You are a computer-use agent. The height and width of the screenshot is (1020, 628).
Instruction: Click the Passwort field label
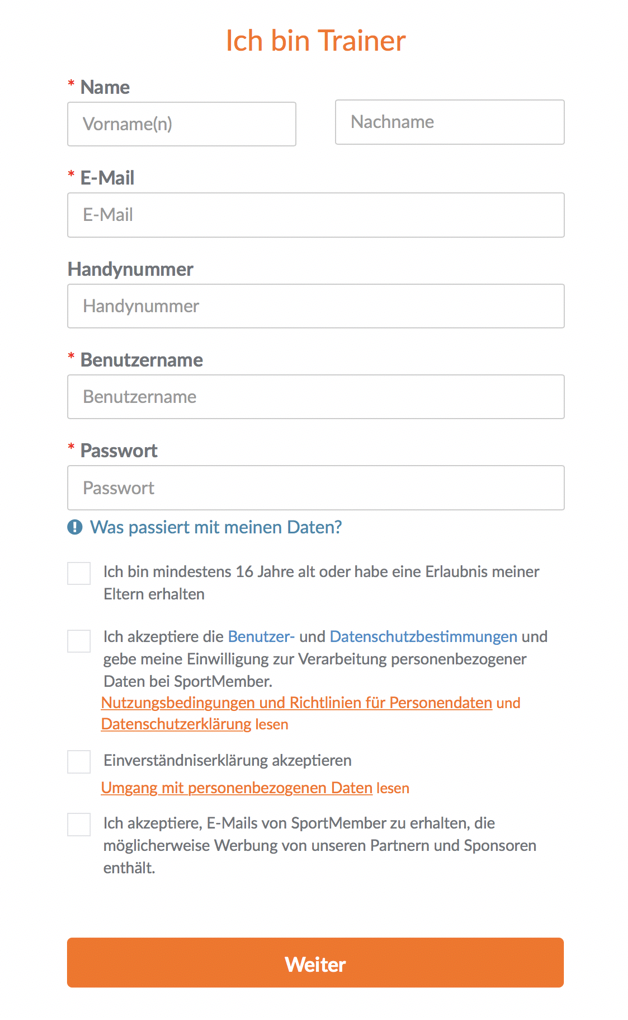118,451
